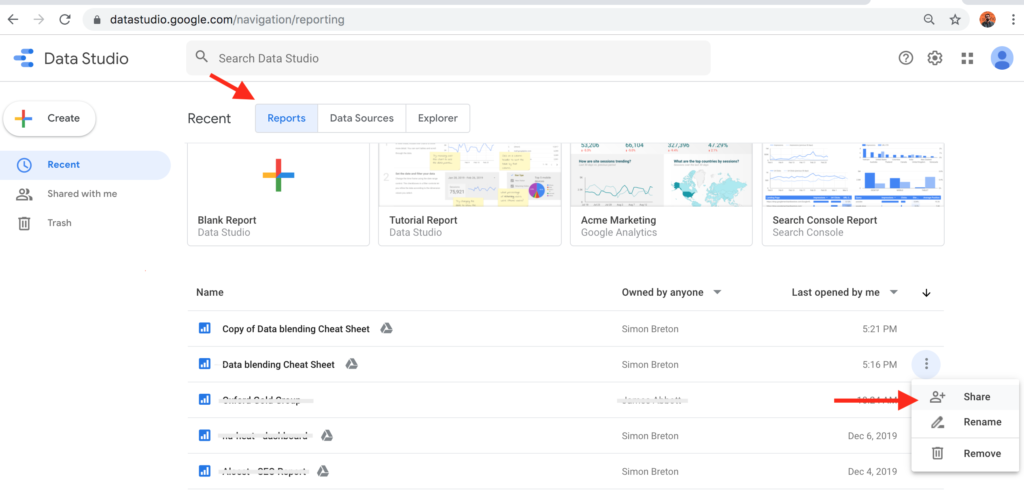Click the Recent clock icon

coord(24,165)
